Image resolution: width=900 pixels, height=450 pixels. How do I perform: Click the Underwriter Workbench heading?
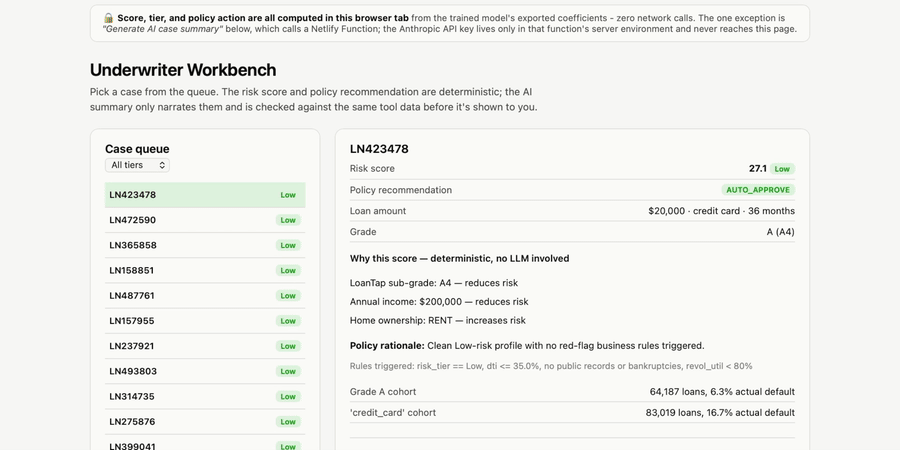point(183,70)
